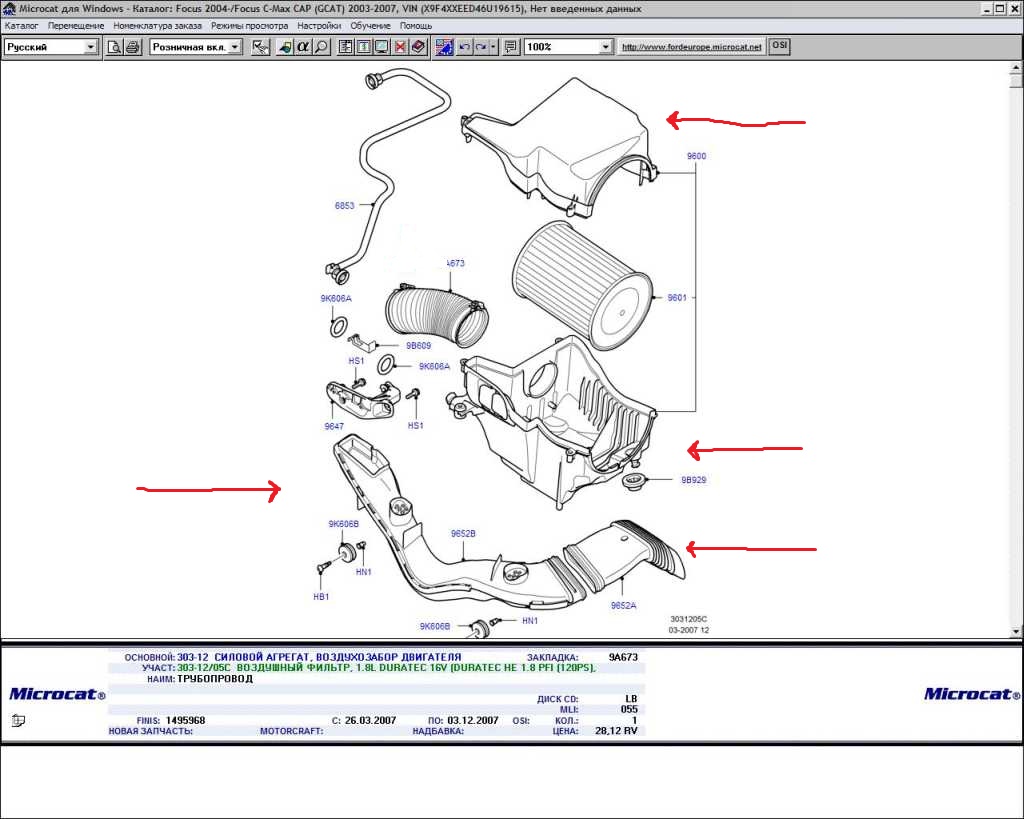1024x819 pixels.
Task: Open the Настройки menu
Action: pyautogui.click(x=319, y=25)
